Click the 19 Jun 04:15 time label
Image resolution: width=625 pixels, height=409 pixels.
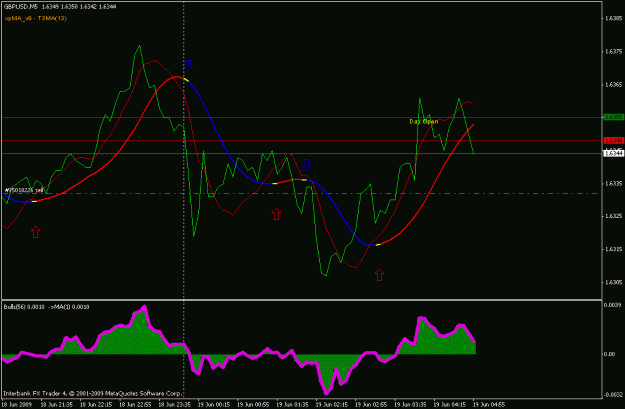click(450, 405)
